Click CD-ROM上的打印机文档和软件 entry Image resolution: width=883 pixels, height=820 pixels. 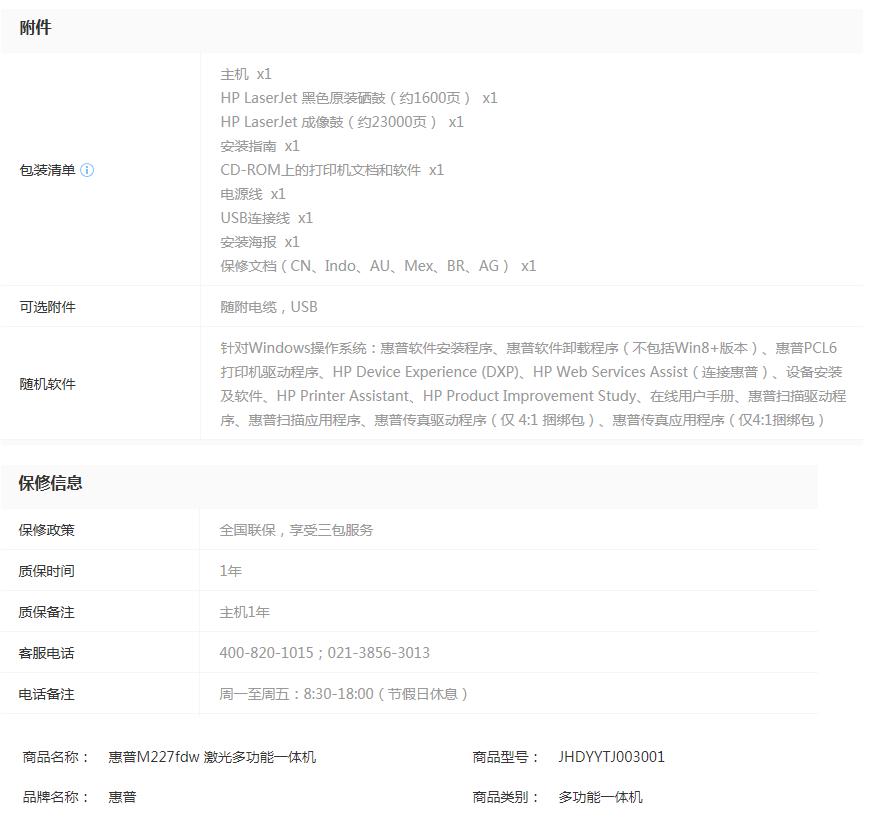click(332, 170)
